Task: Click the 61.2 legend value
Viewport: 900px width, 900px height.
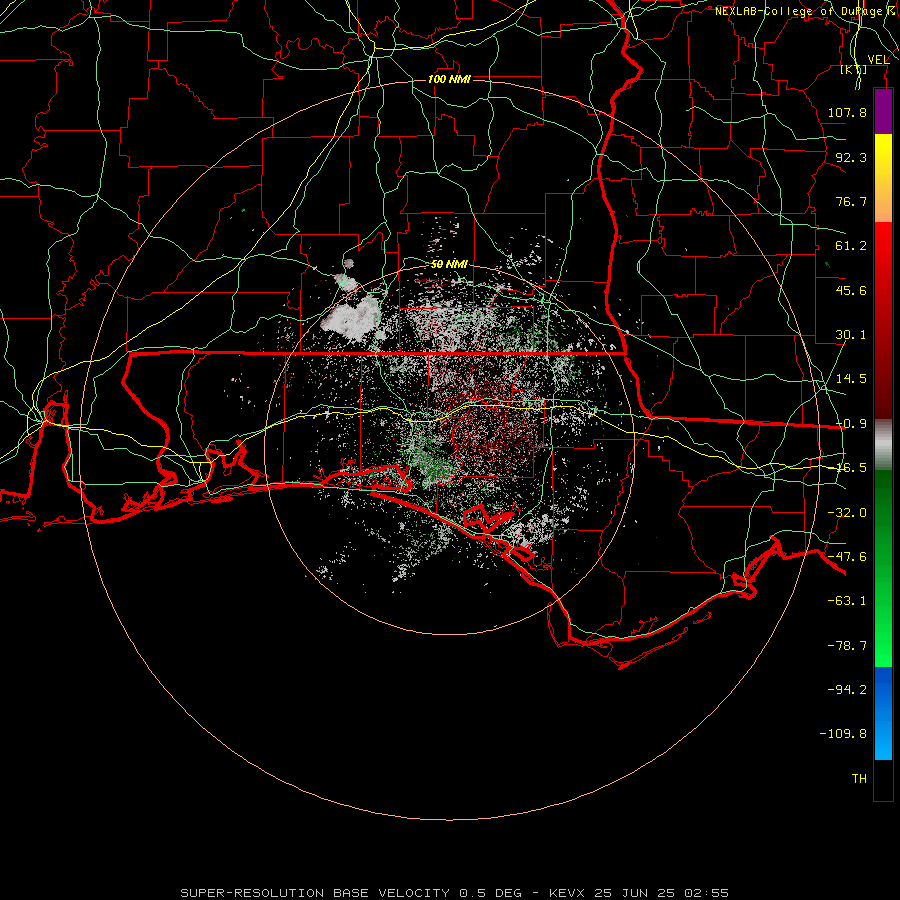Action: click(851, 246)
